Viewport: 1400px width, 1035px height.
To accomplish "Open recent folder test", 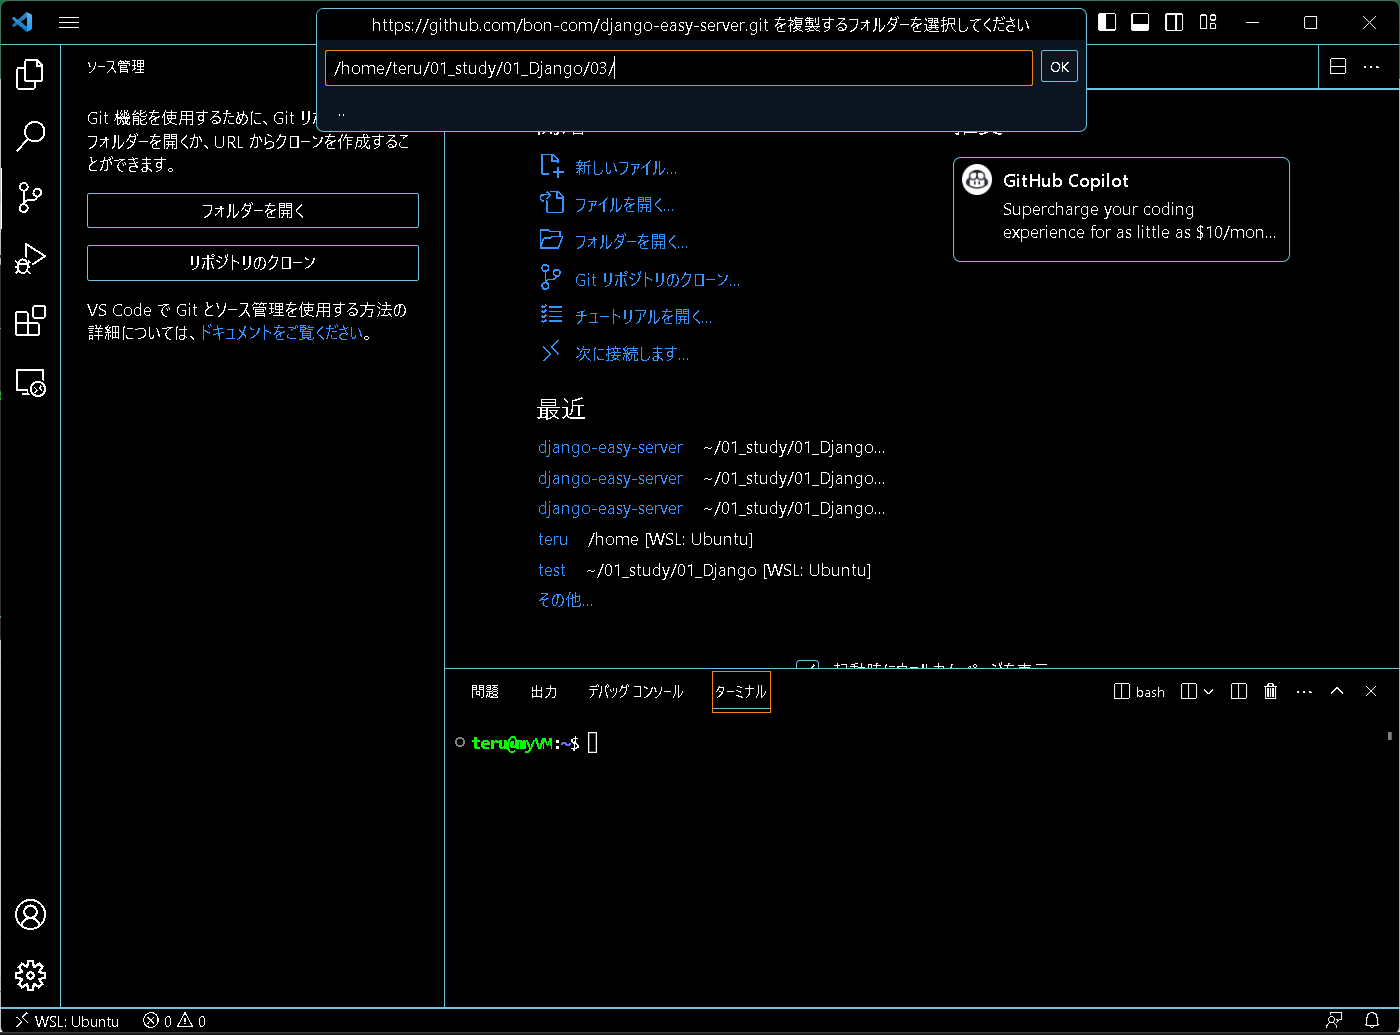I will [551, 570].
